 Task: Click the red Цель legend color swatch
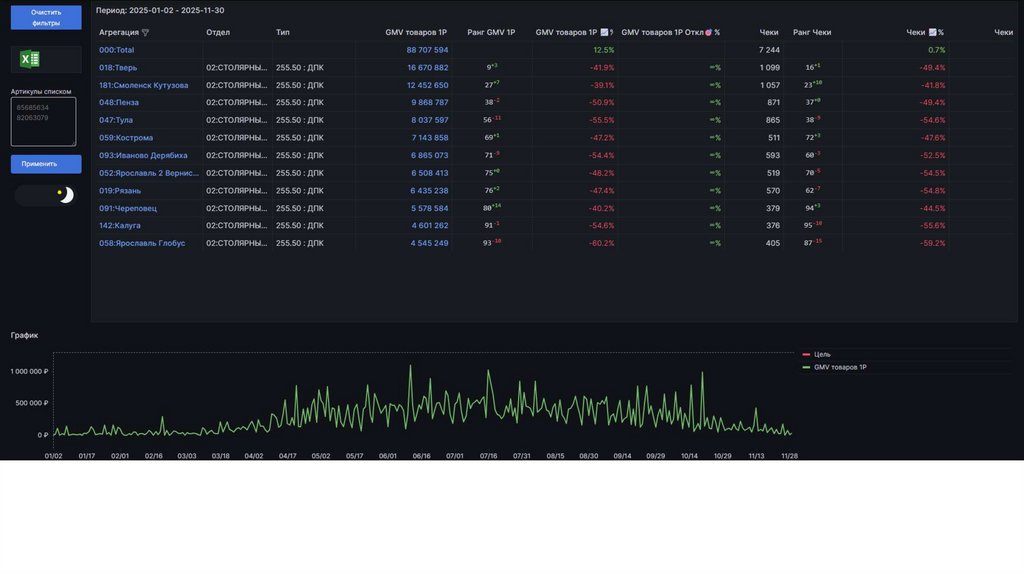pos(806,354)
